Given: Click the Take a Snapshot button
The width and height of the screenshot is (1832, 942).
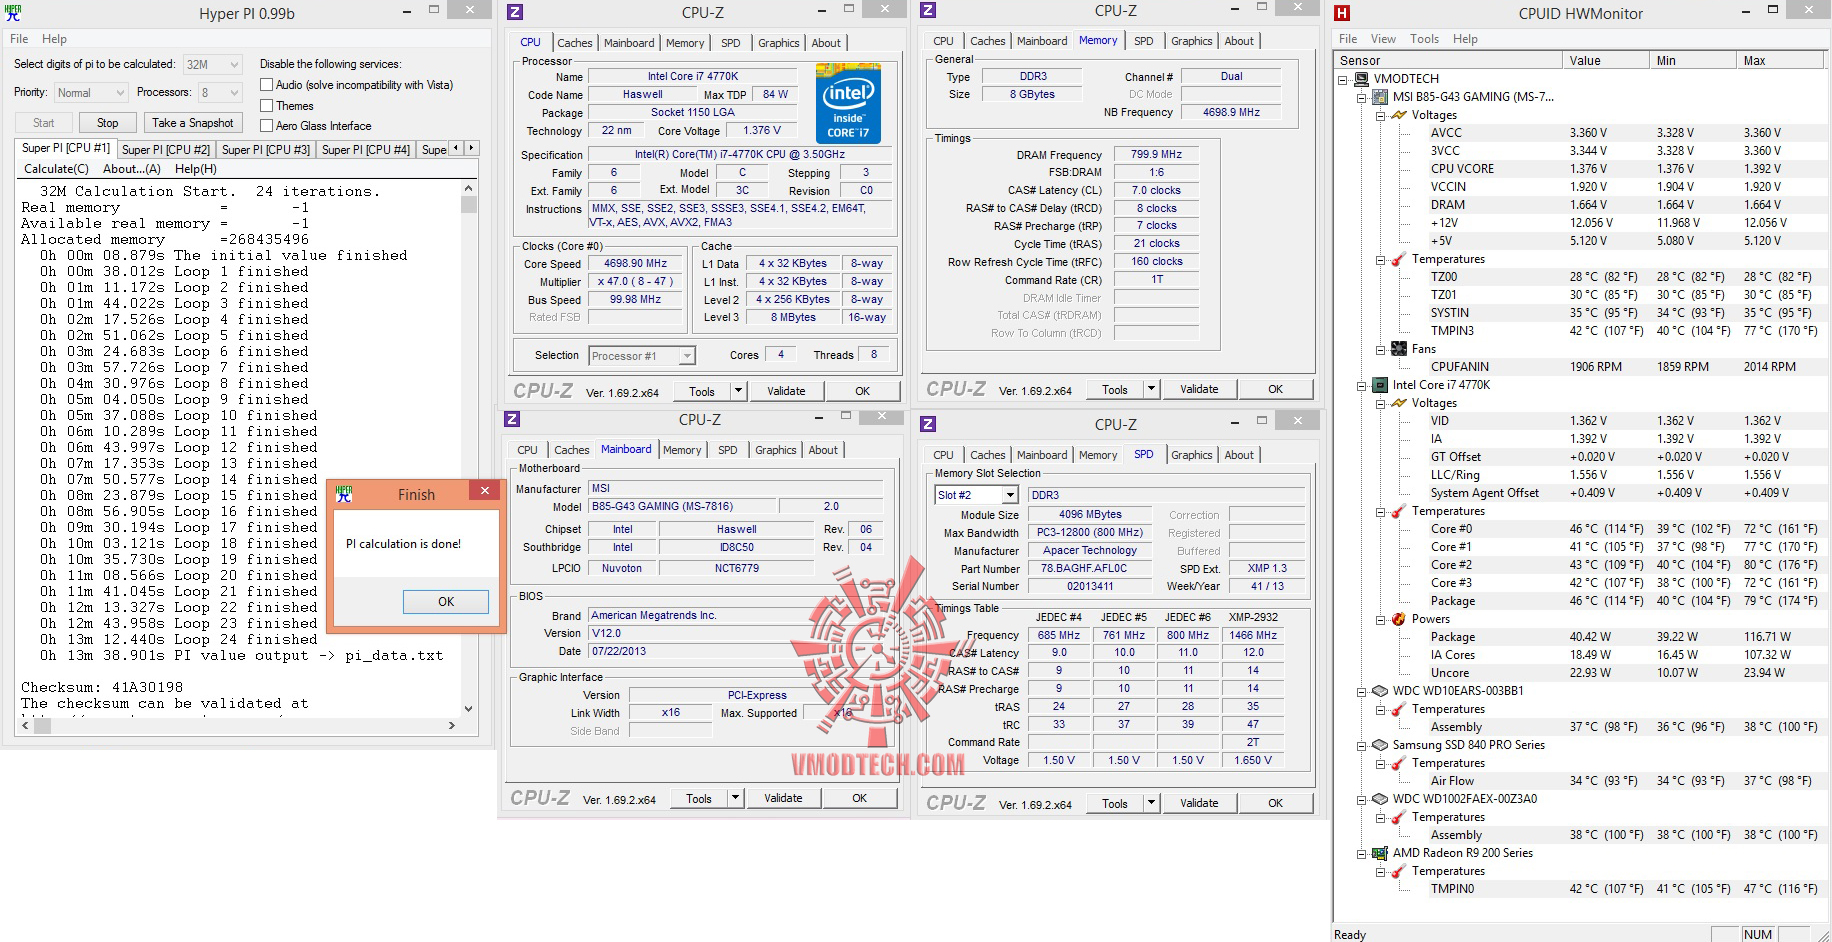Looking at the screenshot, I should coord(193,123).
